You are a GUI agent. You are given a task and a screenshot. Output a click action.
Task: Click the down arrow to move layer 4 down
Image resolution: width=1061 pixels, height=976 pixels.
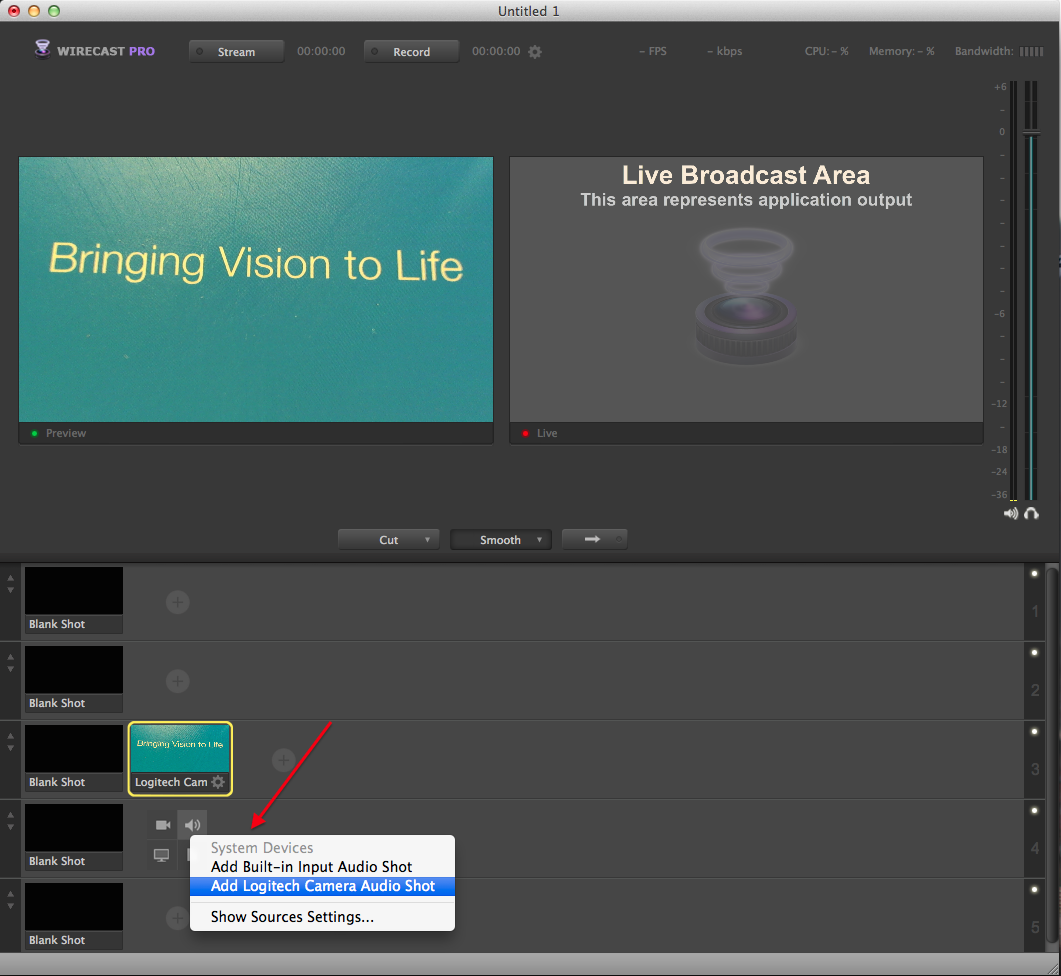(x=10, y=827)
